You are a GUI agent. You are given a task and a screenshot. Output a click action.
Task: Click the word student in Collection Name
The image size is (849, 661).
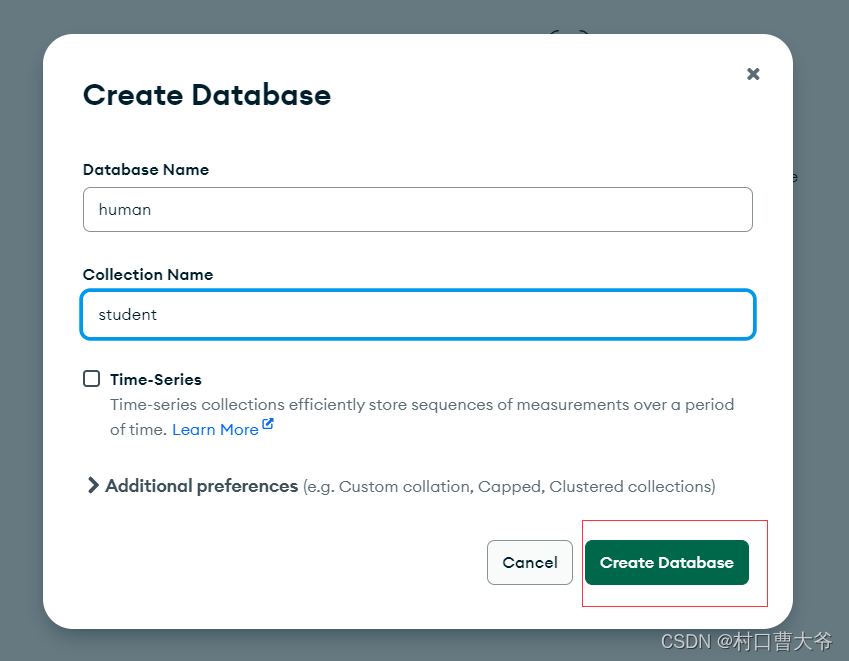[128, 315]
